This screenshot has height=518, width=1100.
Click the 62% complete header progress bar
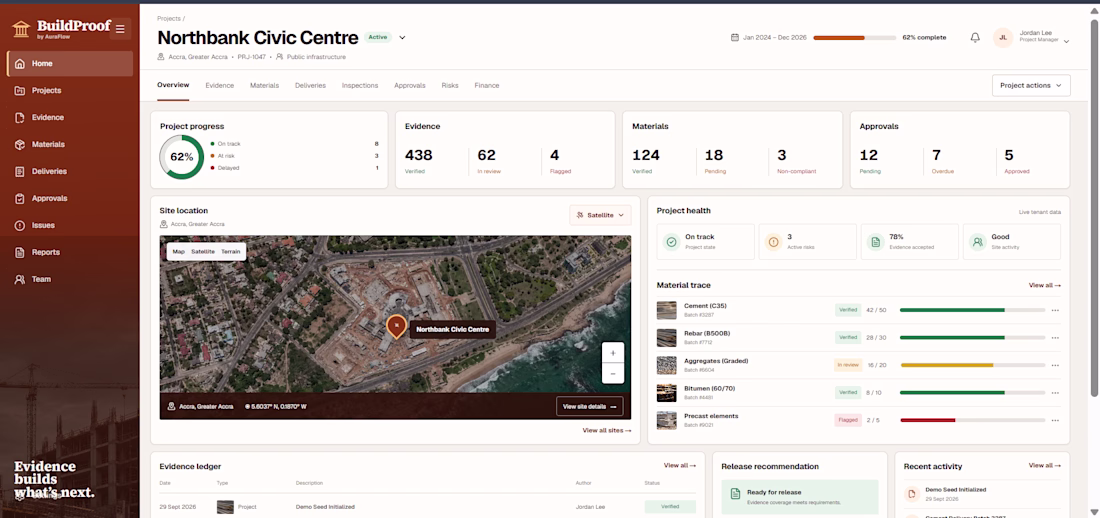[x=854, y=38]
